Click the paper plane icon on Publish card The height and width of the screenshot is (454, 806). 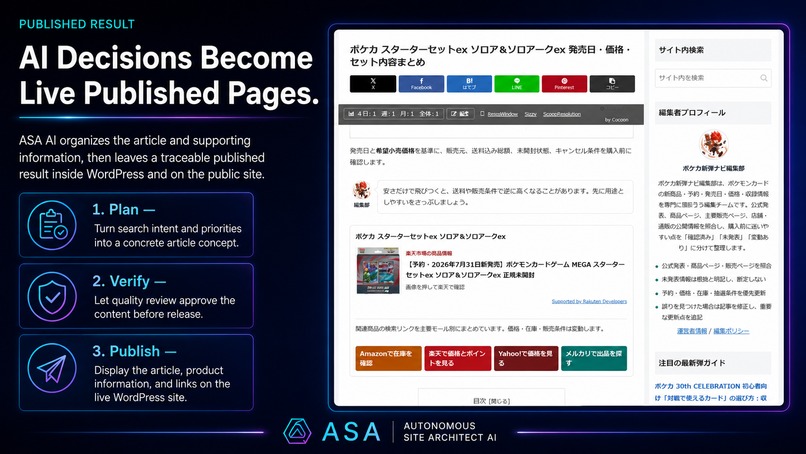coord(52,368)
